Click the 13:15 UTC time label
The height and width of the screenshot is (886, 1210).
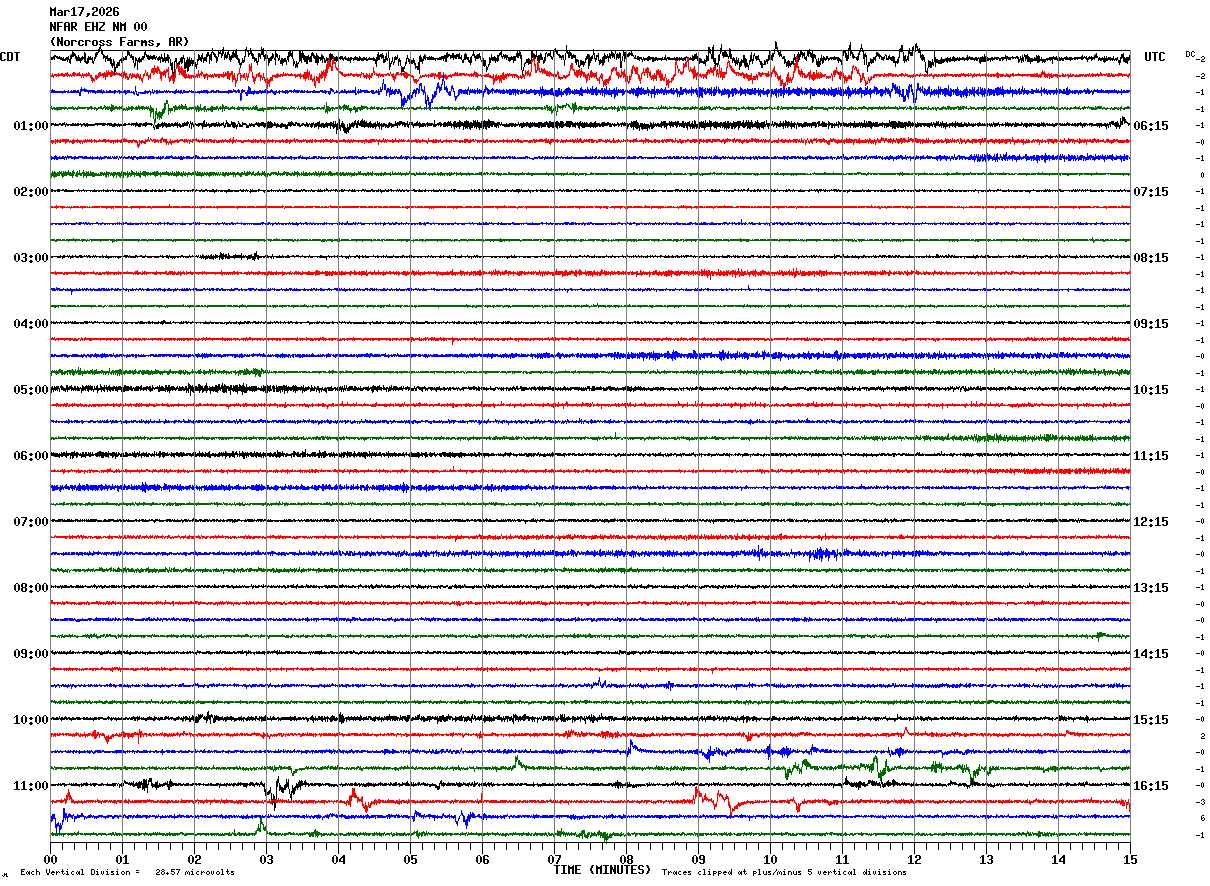point(1151,588)
